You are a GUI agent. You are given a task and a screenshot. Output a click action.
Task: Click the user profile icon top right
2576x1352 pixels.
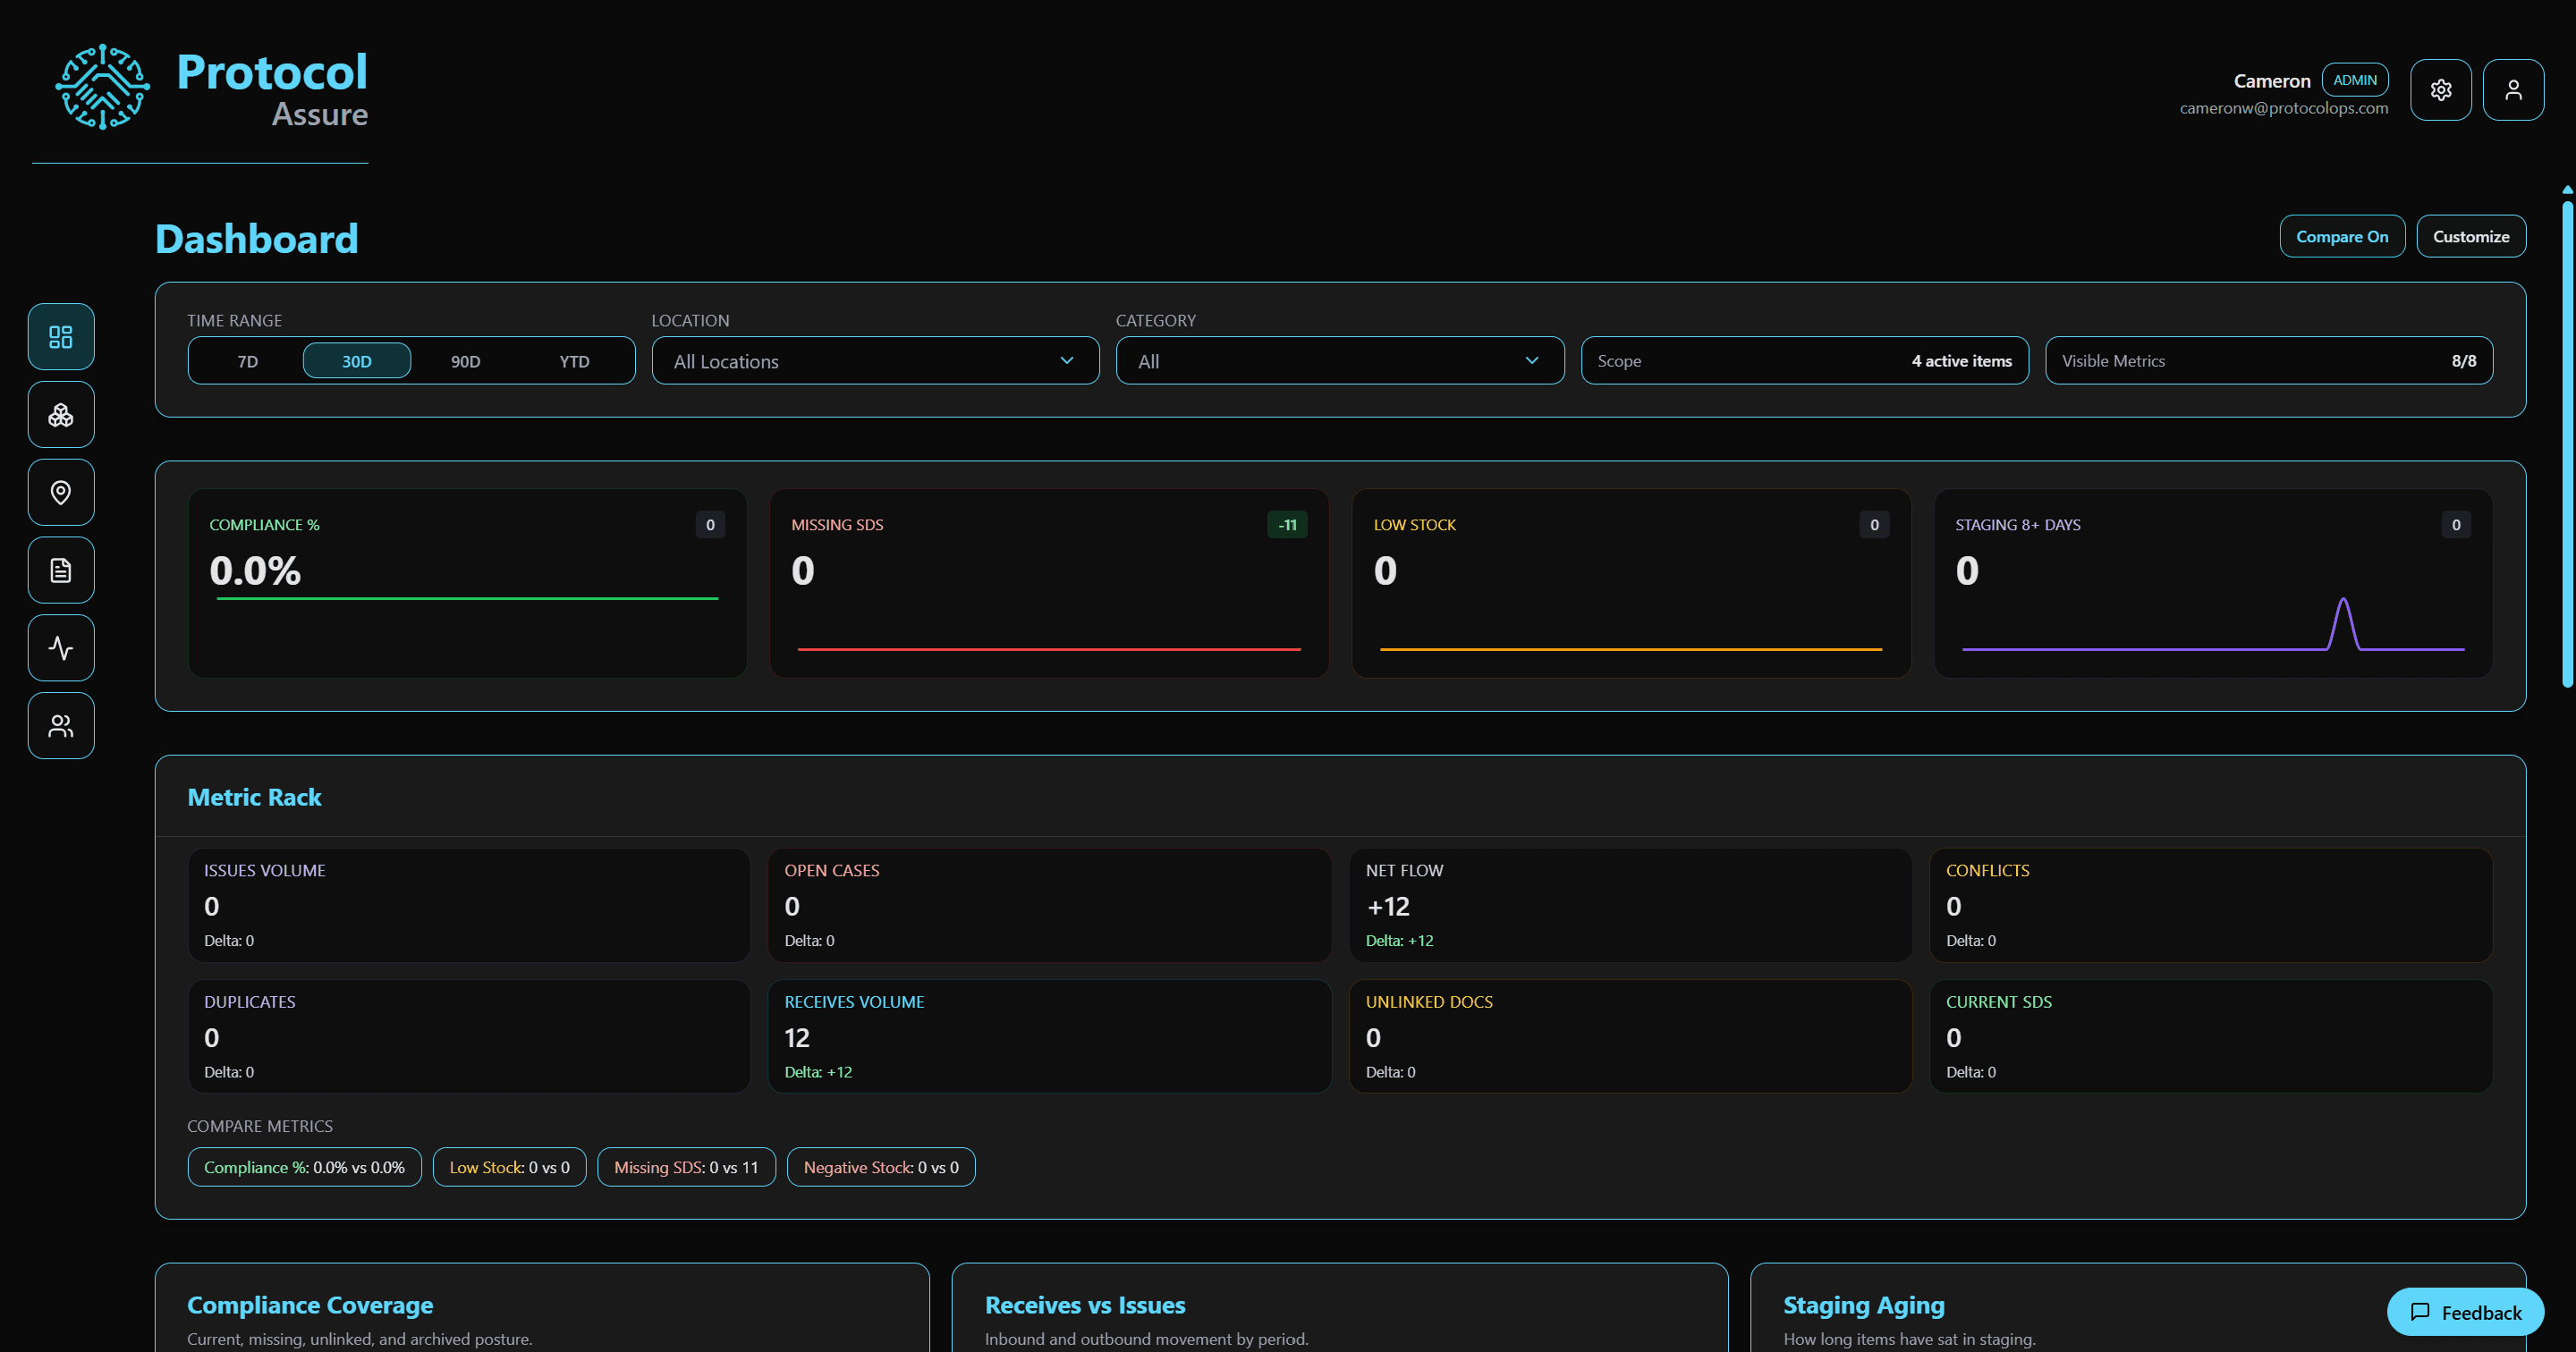click(x=2513, y=89)
